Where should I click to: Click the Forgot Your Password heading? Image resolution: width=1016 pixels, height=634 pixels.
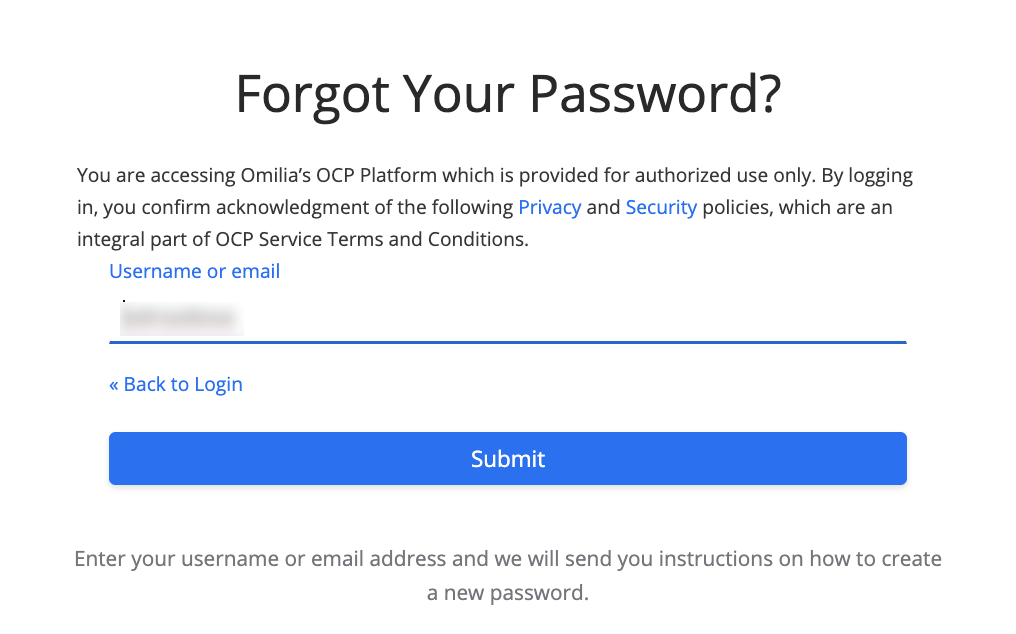(507, 93)
